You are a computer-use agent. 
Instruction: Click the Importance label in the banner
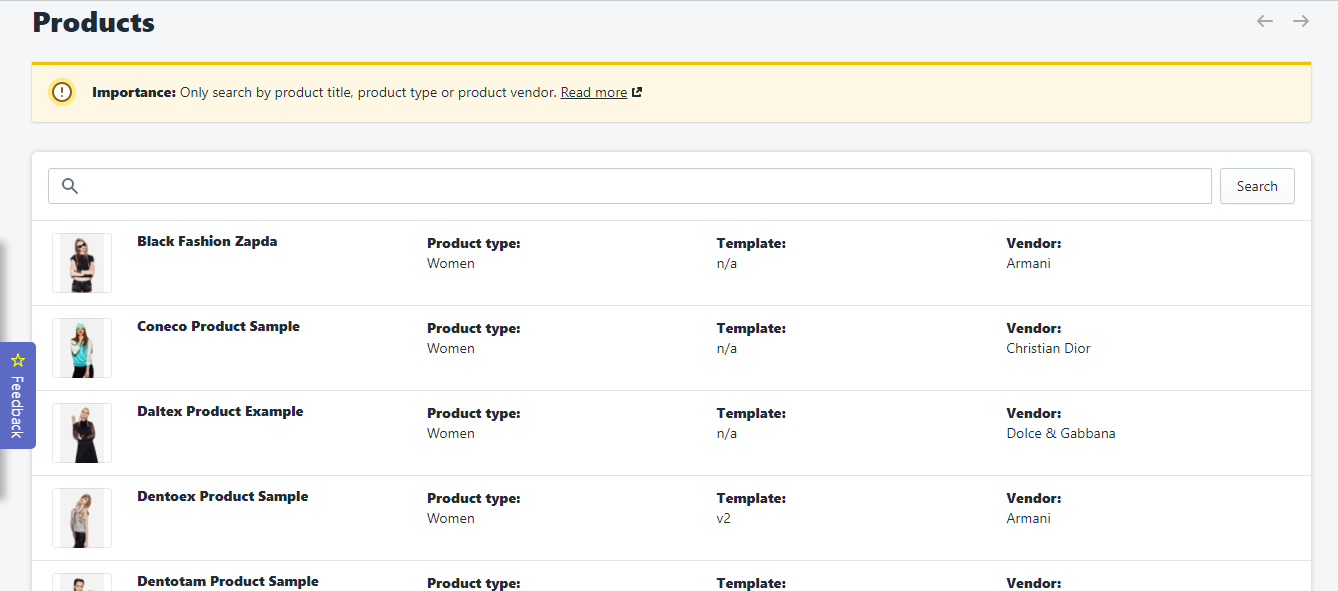click(x=134, y=92)
